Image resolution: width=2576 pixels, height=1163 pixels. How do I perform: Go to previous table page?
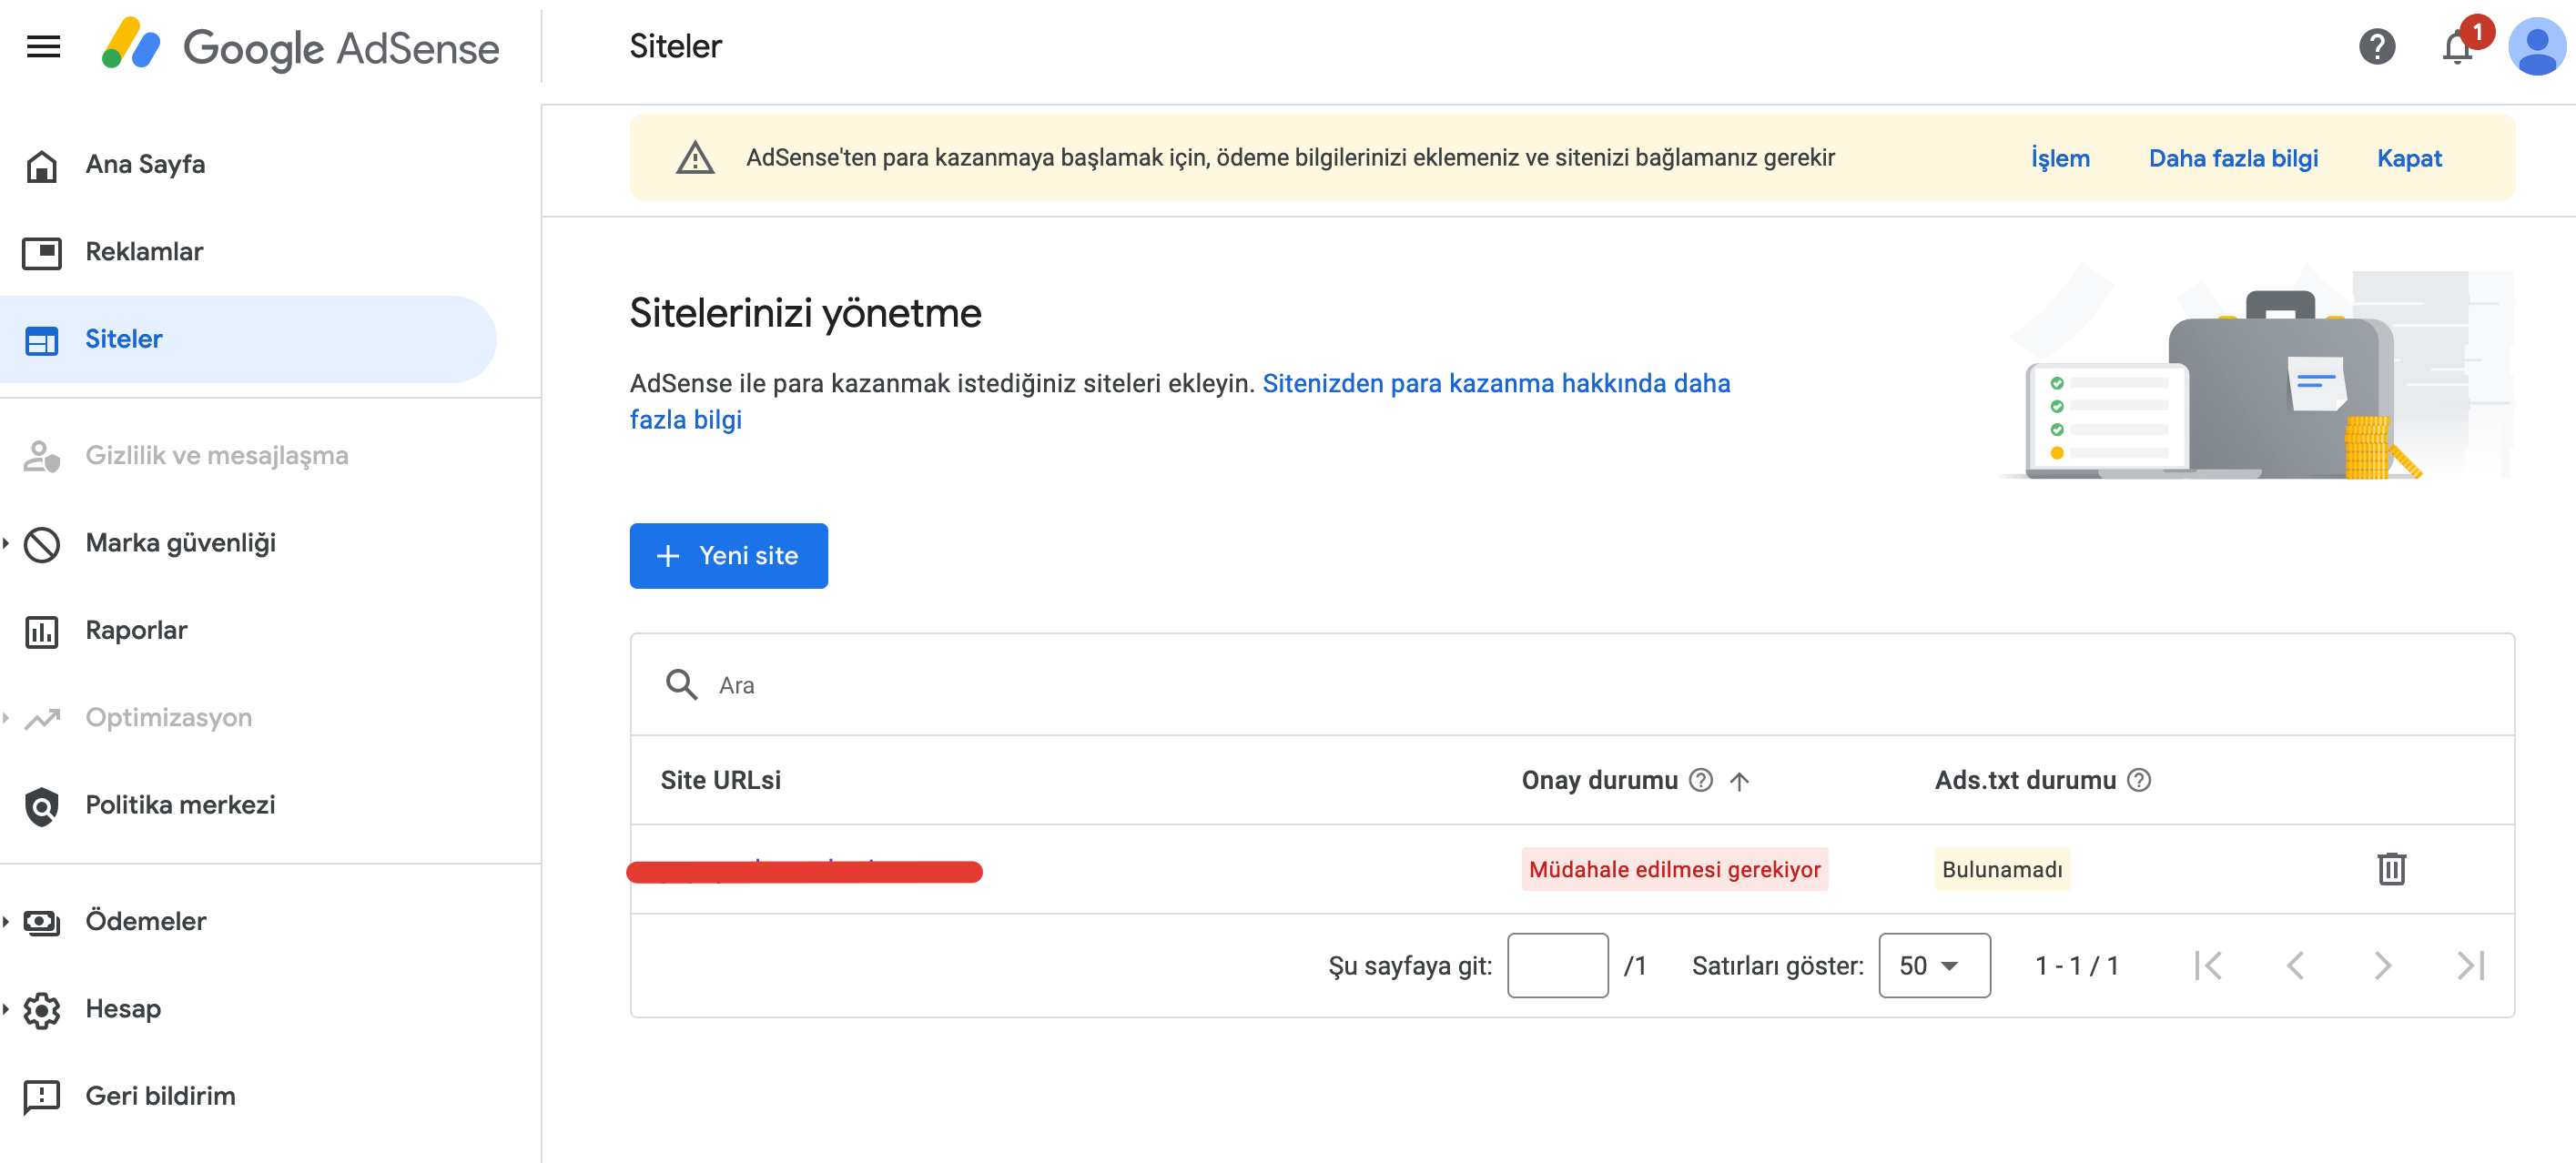point(2295,966)
